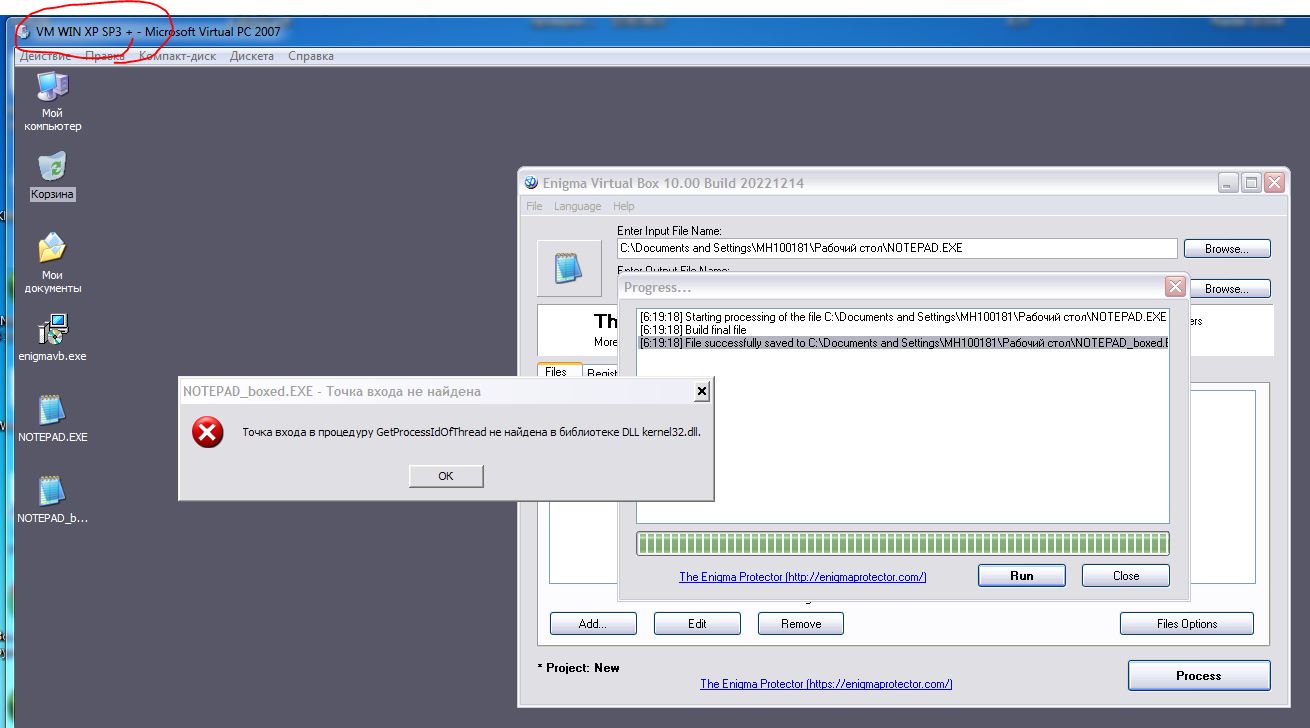Image resolution: width=1310 pixels, height=728 pixels.
Task: Select the 'Build final file' log line
Action: (693, 330)
